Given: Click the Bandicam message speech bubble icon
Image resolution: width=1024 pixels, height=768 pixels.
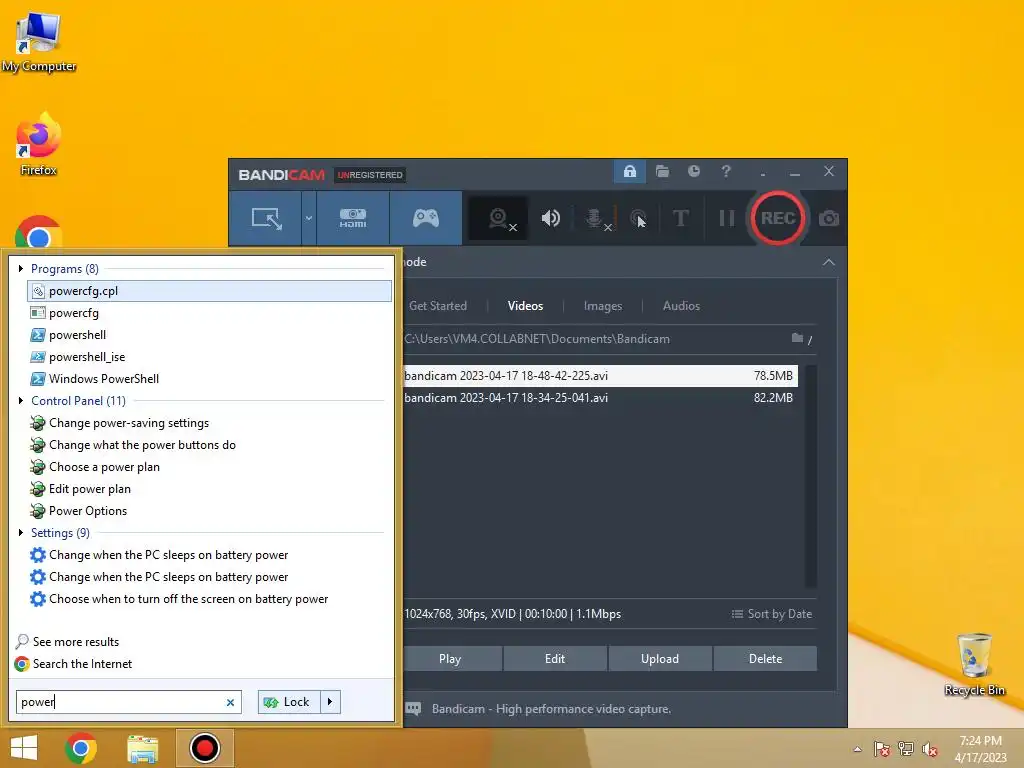Looking at the screenshot, I should [x=413, y=709].
